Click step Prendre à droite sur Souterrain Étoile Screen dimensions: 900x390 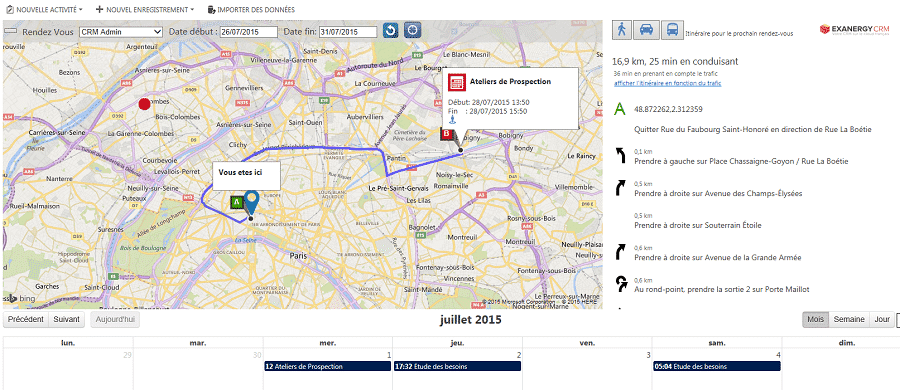698,226
